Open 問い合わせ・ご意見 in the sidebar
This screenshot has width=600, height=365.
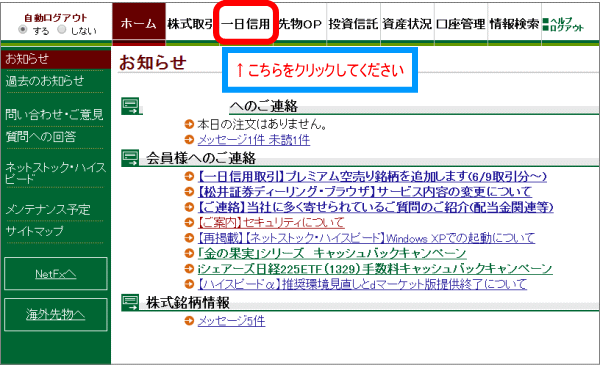pos(54,114)
